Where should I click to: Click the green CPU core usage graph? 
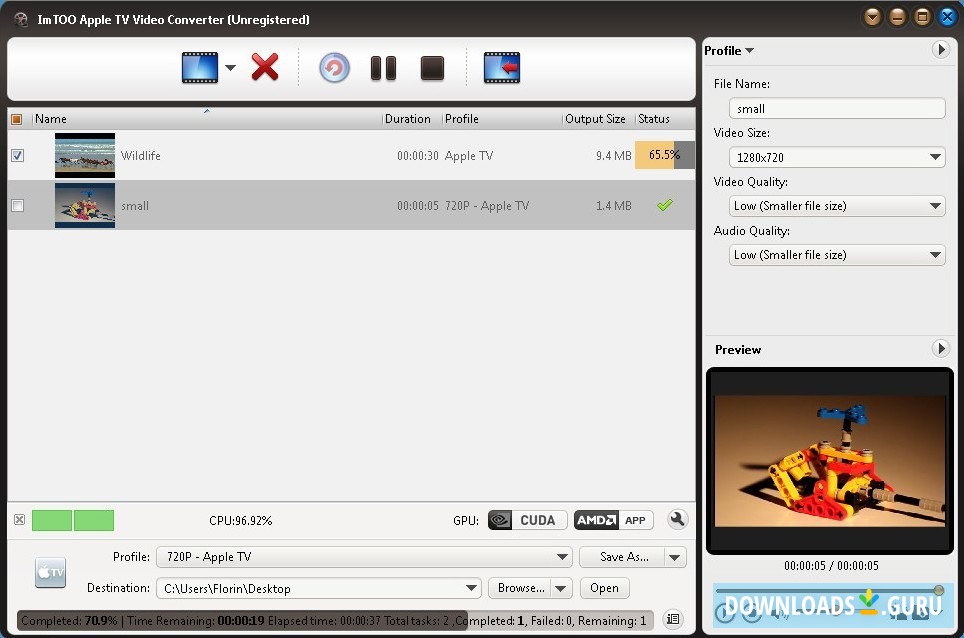click(73, 520)
